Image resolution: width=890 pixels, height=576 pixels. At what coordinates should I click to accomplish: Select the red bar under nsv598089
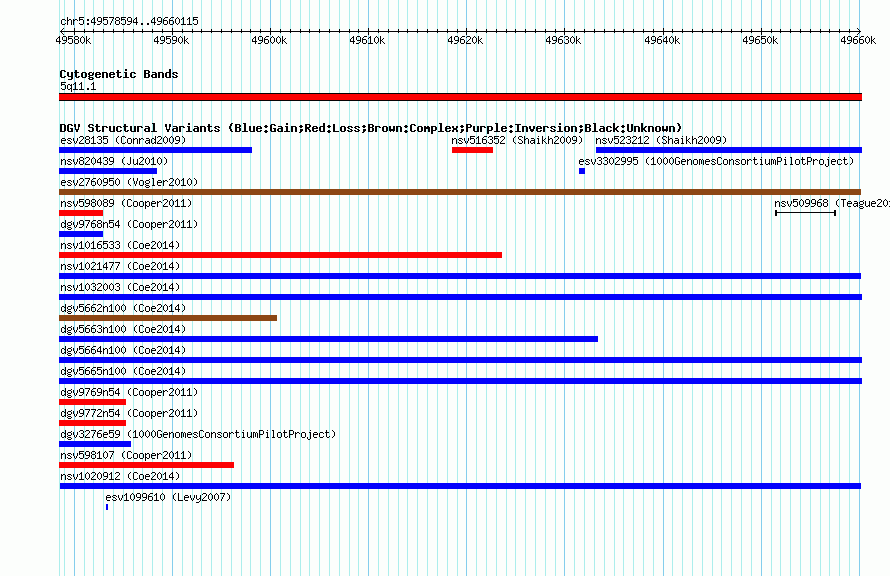click(81, 213)
